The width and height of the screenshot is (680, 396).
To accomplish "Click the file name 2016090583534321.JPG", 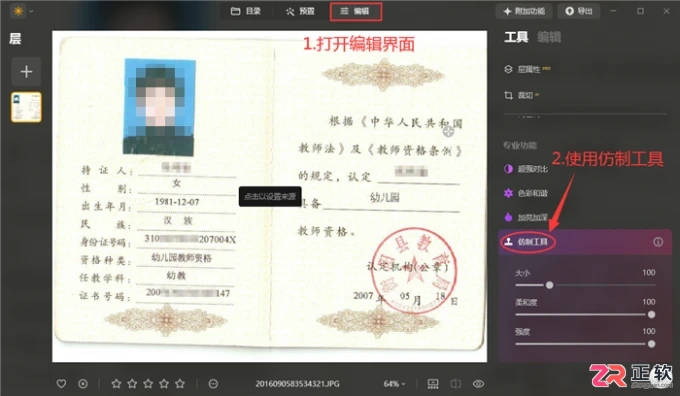I will pyautogui.click(x=298, y=384).
